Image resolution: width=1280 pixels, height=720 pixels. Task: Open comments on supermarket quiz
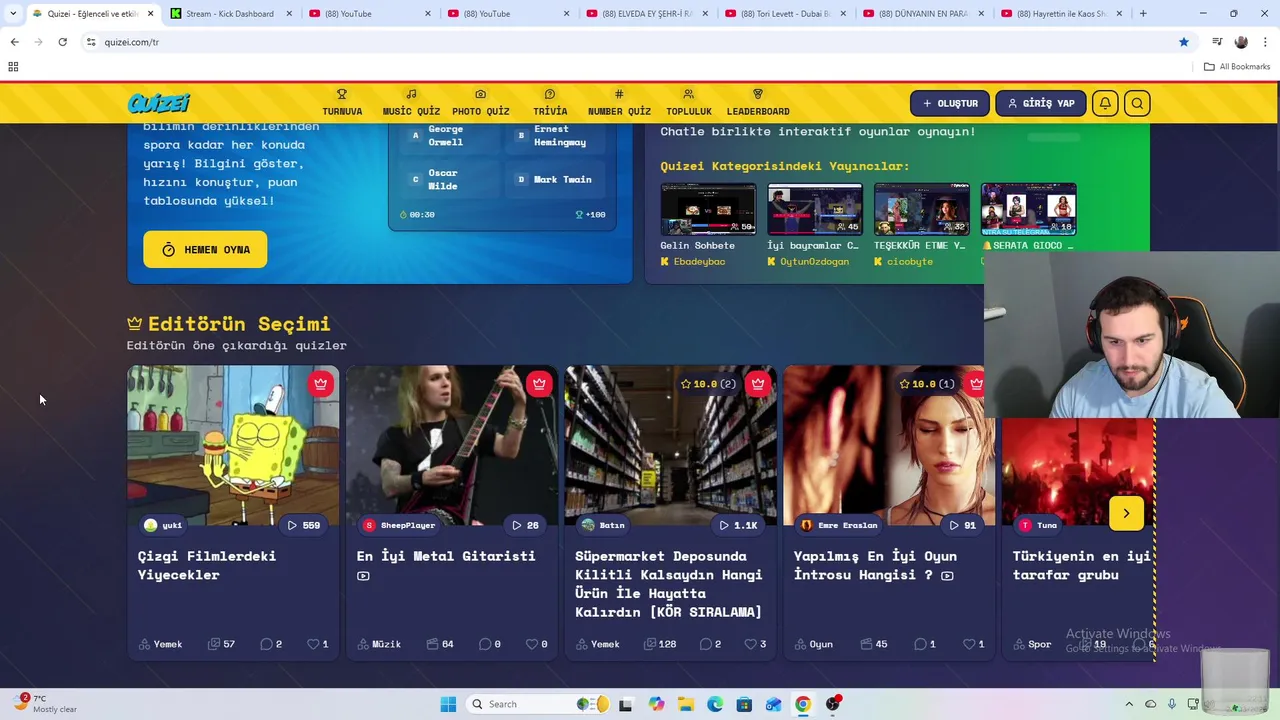711,644
